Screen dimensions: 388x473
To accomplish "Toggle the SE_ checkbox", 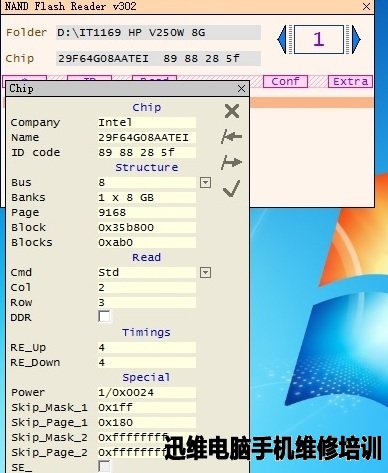I will coord(104,466).
